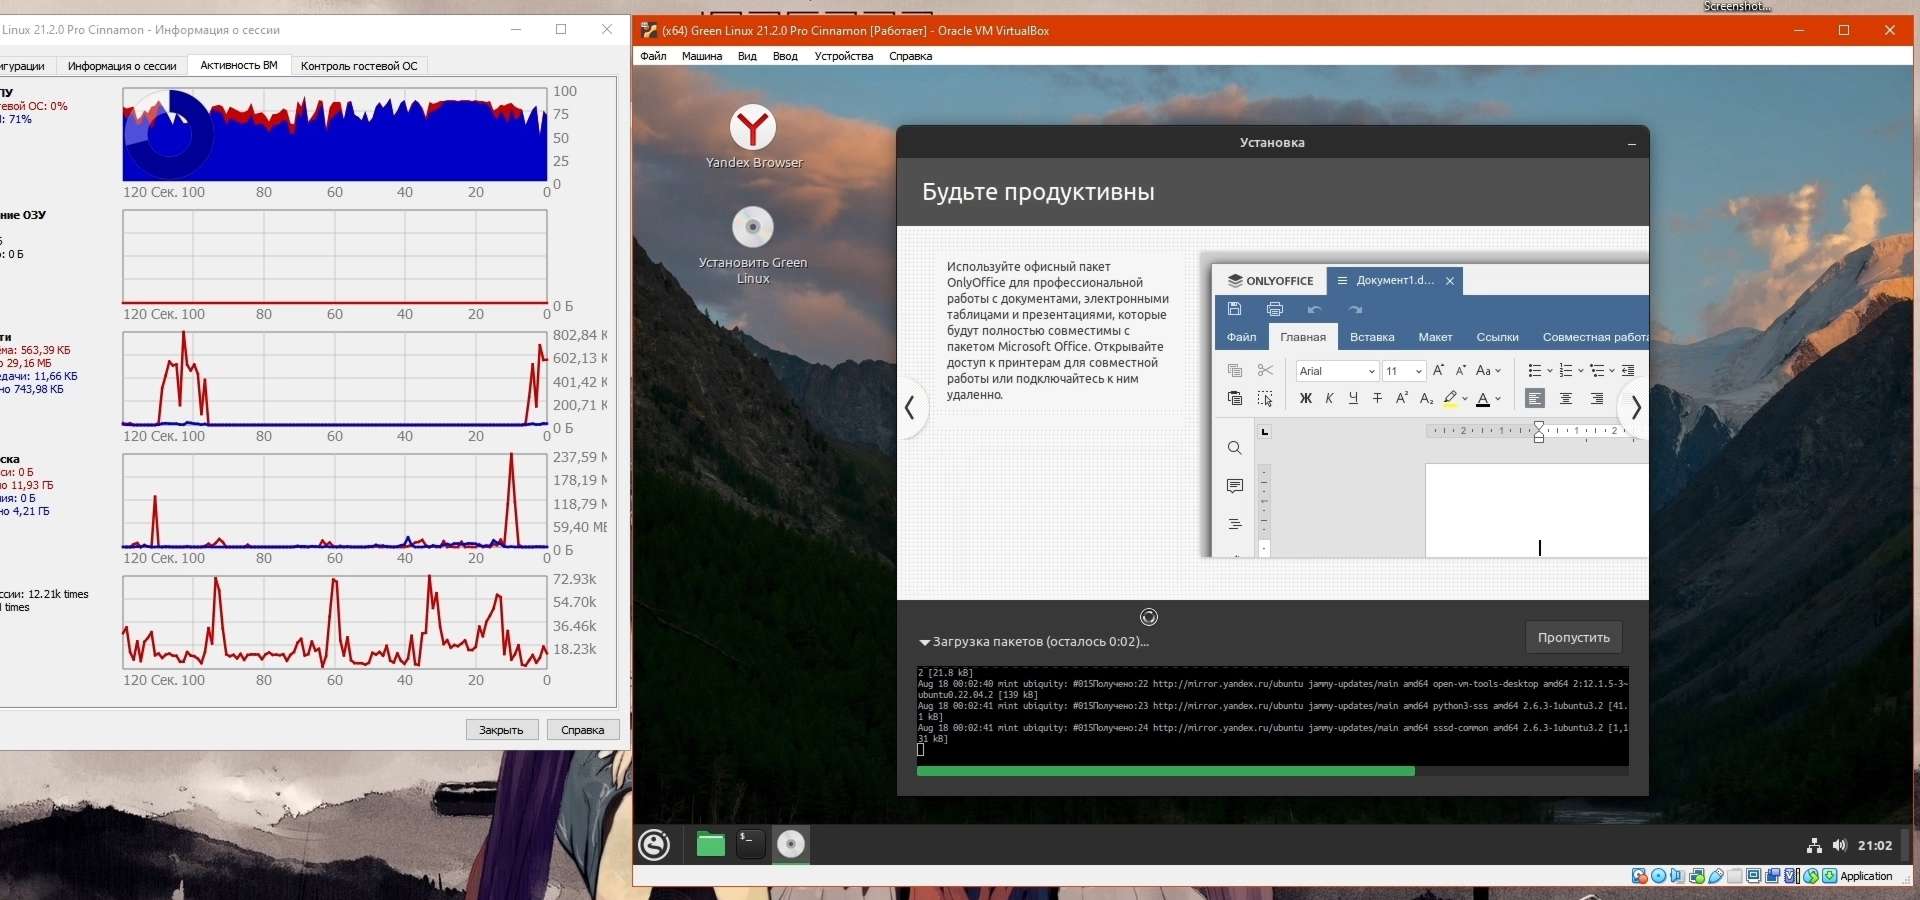Open the VirtualBox 'Файл' menu
The height and width of the screenshot is (900, 1920).
(x=653, y=56)
